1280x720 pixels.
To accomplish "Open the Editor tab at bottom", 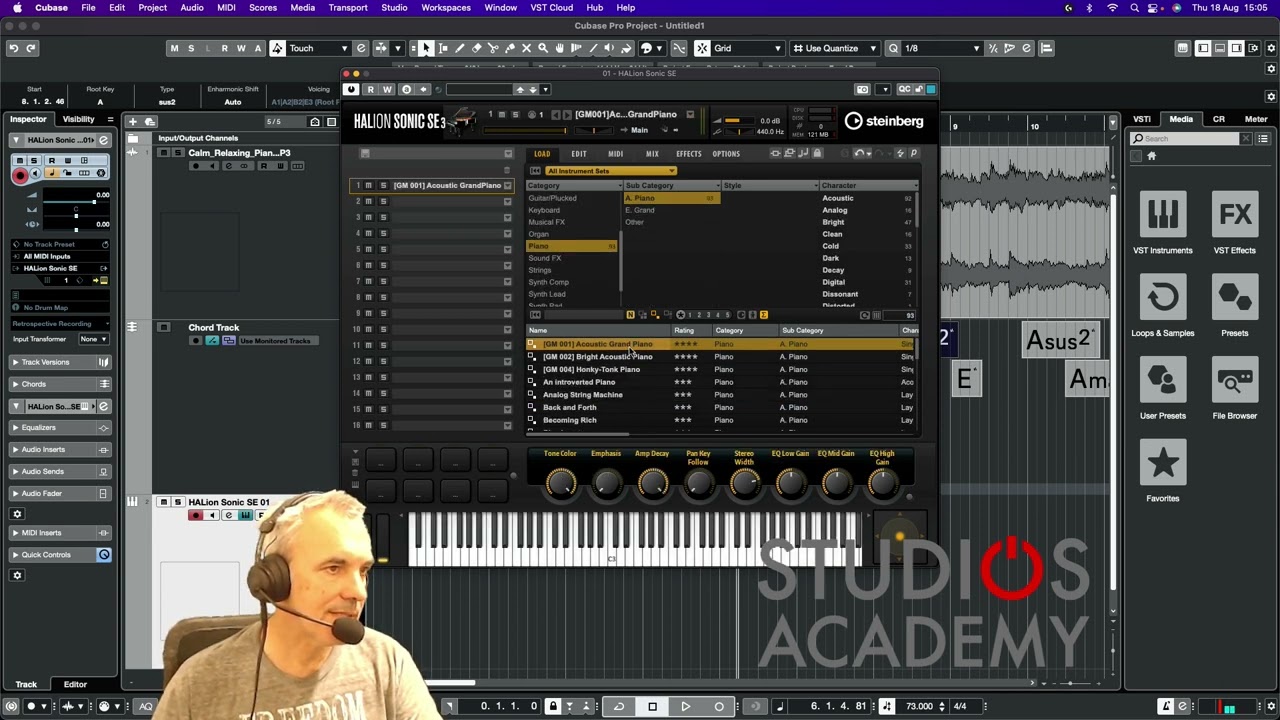I will click(75, 684).
